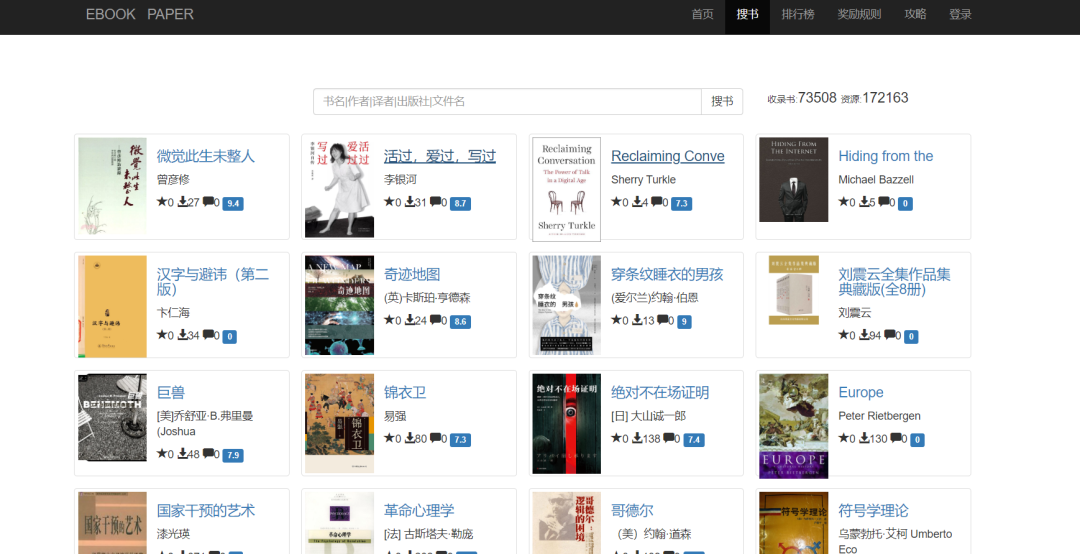The image size is (1080, 554).
Task: Click Behemoth cover of 巨兽
Action: [112, 418]
